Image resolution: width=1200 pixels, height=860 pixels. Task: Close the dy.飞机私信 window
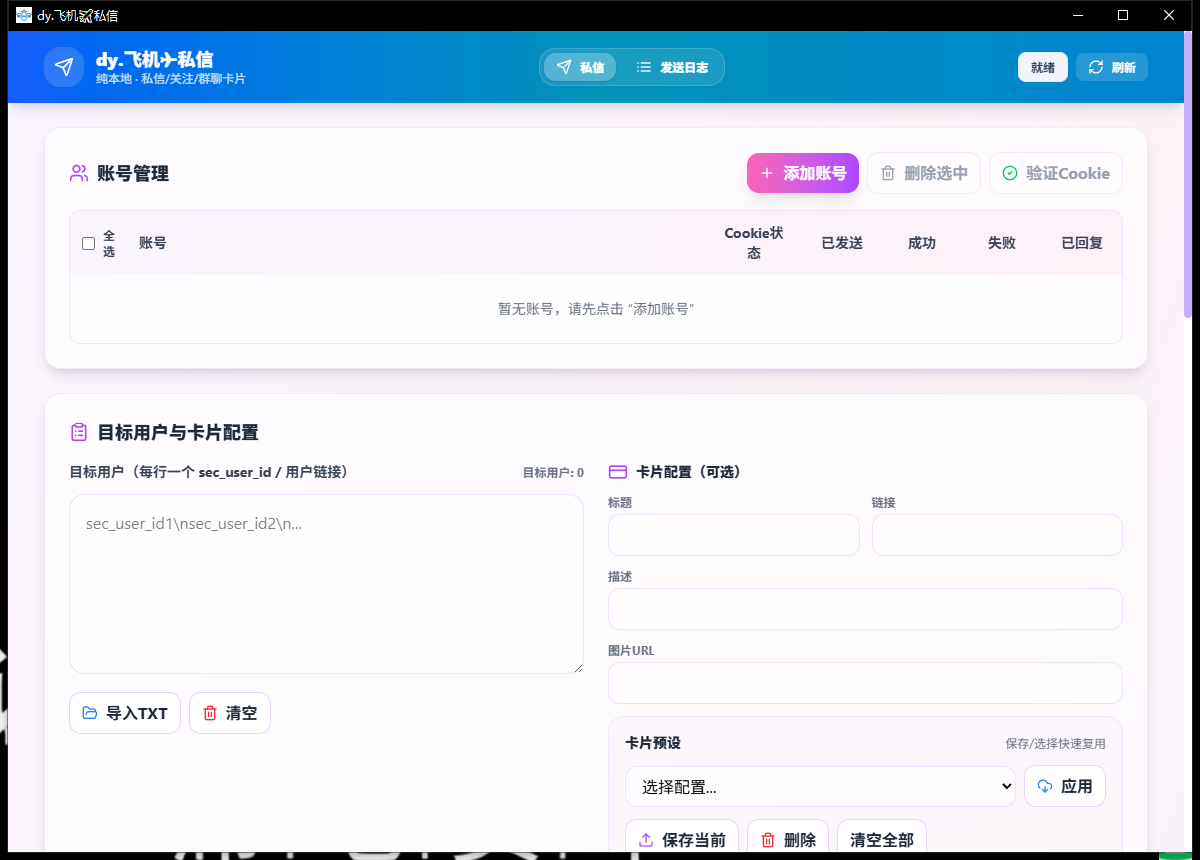[1169, 15]
